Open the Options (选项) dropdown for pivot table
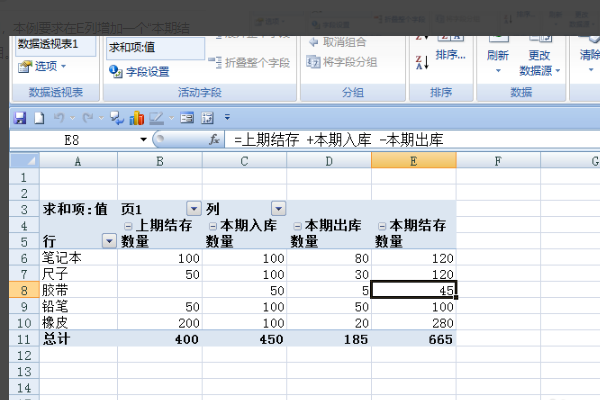The height and width of the screenshot is (400, 600). (x=43, y=66)
